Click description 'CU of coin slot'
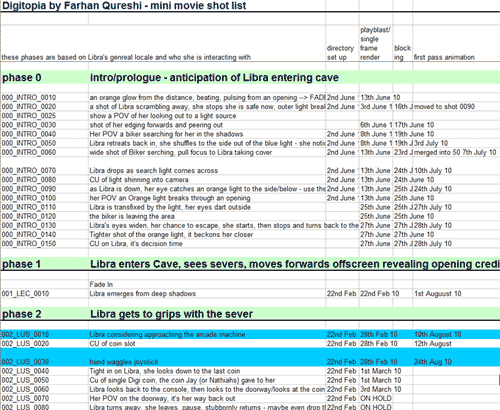 pos(112,344)
